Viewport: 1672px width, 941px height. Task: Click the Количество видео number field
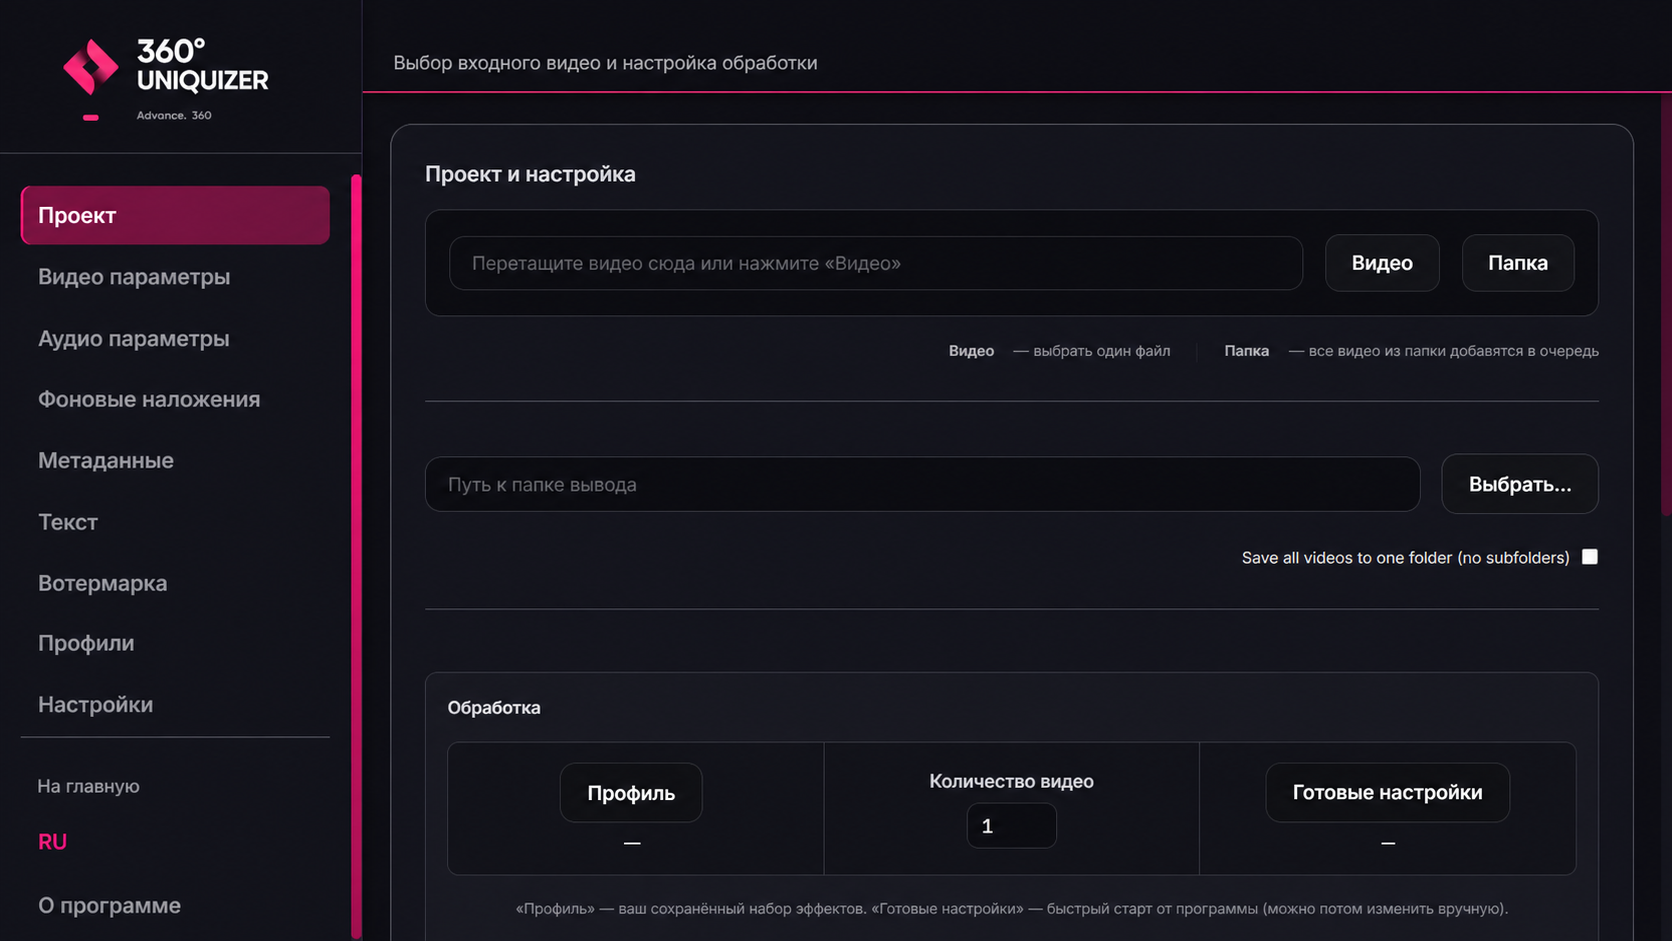coord(1011,826)
